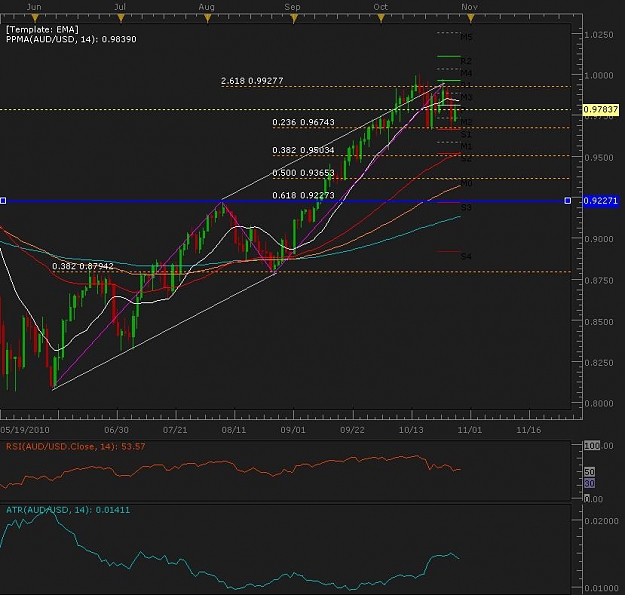Select the 2.618 0.99277 Fibonacci label
The width and height of the screenshot is (625, 595).
coord(252,81)
